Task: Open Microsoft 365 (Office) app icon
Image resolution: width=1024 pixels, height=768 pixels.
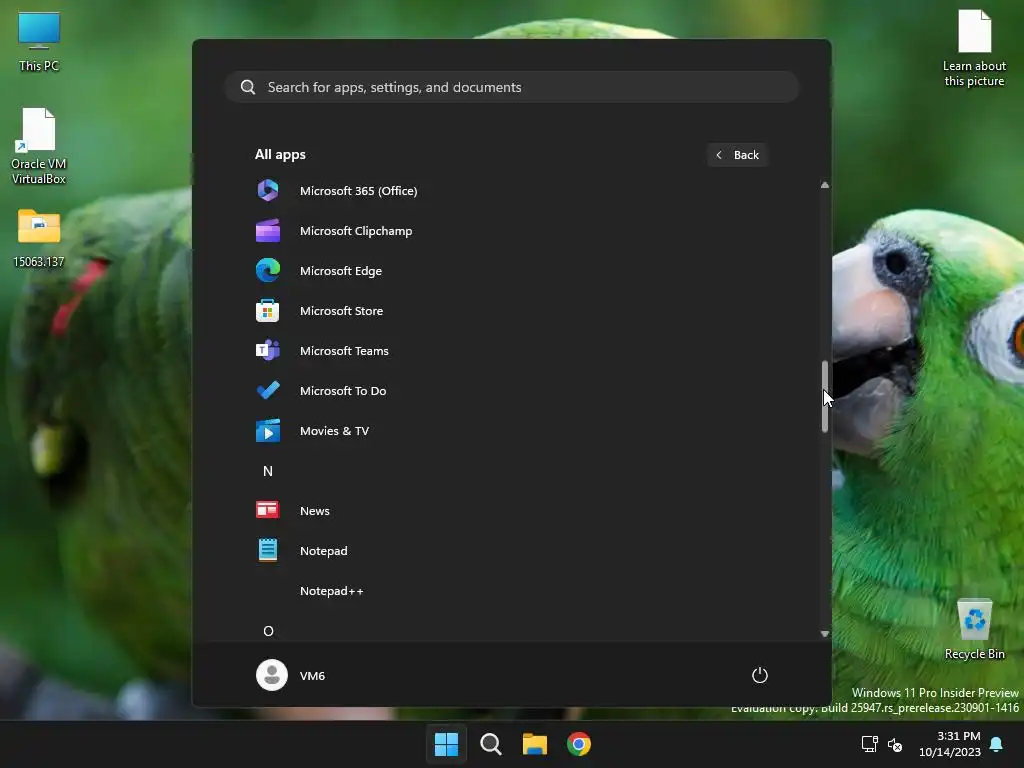Action: tap(268, 191)
